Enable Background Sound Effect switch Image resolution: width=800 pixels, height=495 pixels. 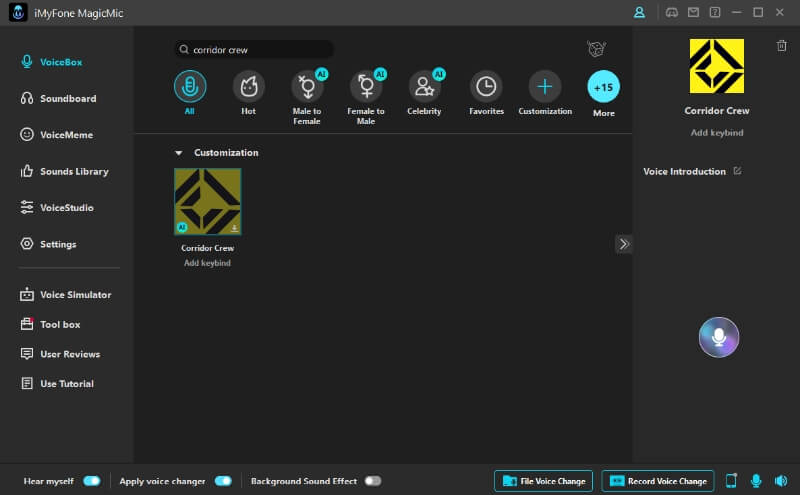pyautogui.click(x=373, y=481)
